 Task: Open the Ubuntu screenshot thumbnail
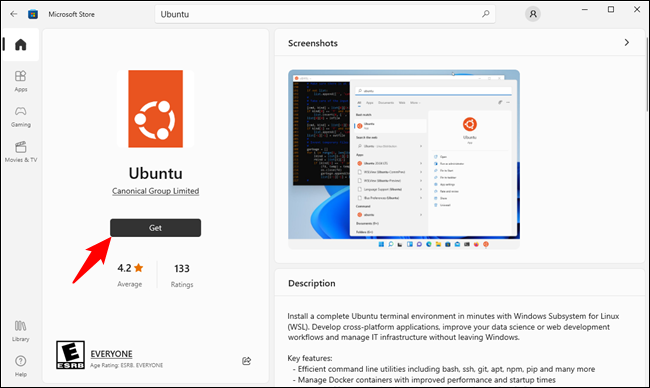pos(404,159)
